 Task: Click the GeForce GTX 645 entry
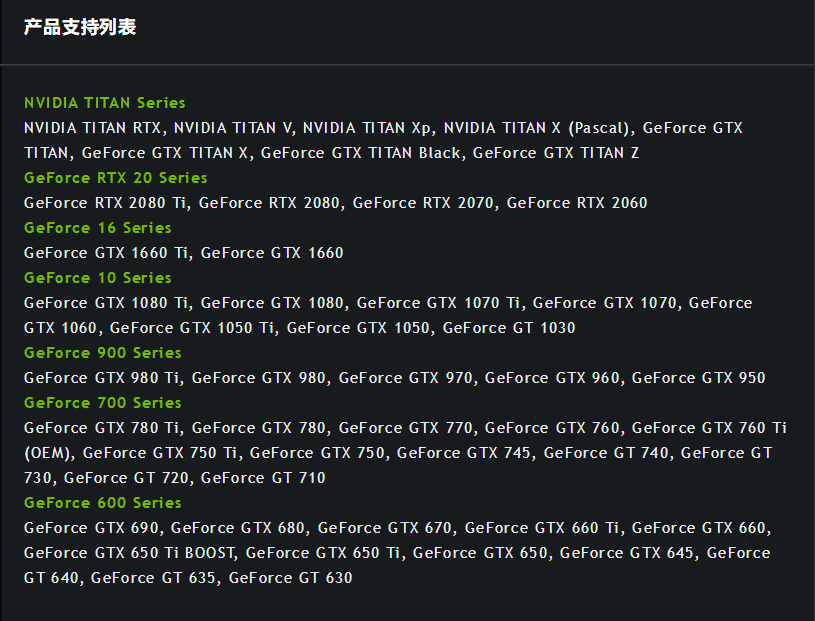pos(626,552)
